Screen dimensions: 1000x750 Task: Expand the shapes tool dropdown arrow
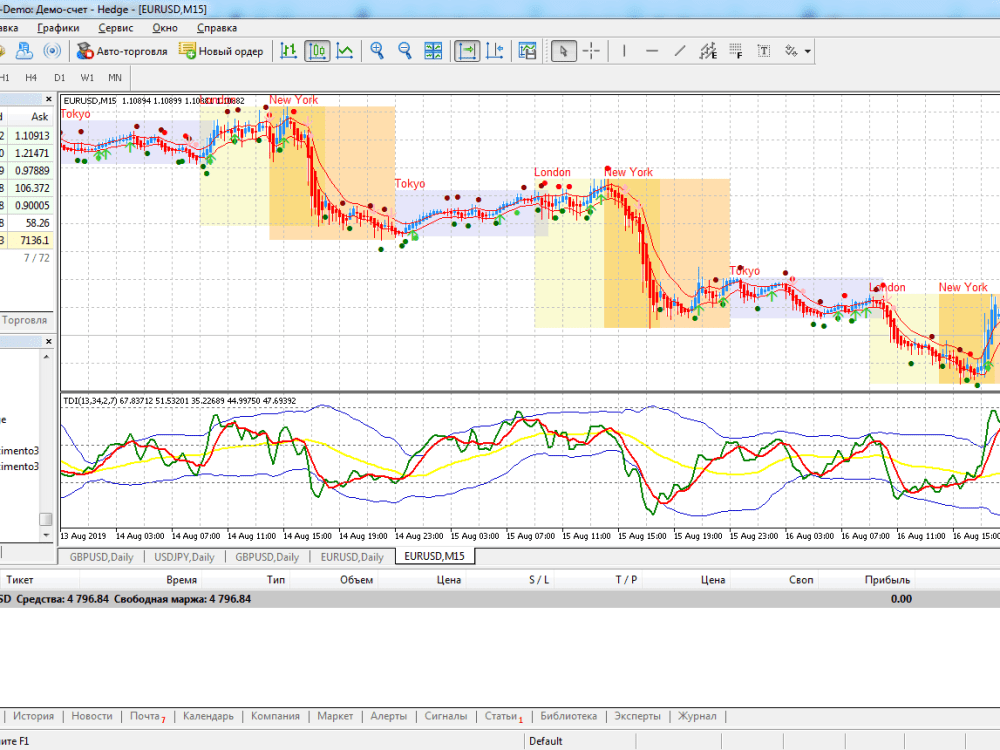pyautogui.click(x=808, y=51)
